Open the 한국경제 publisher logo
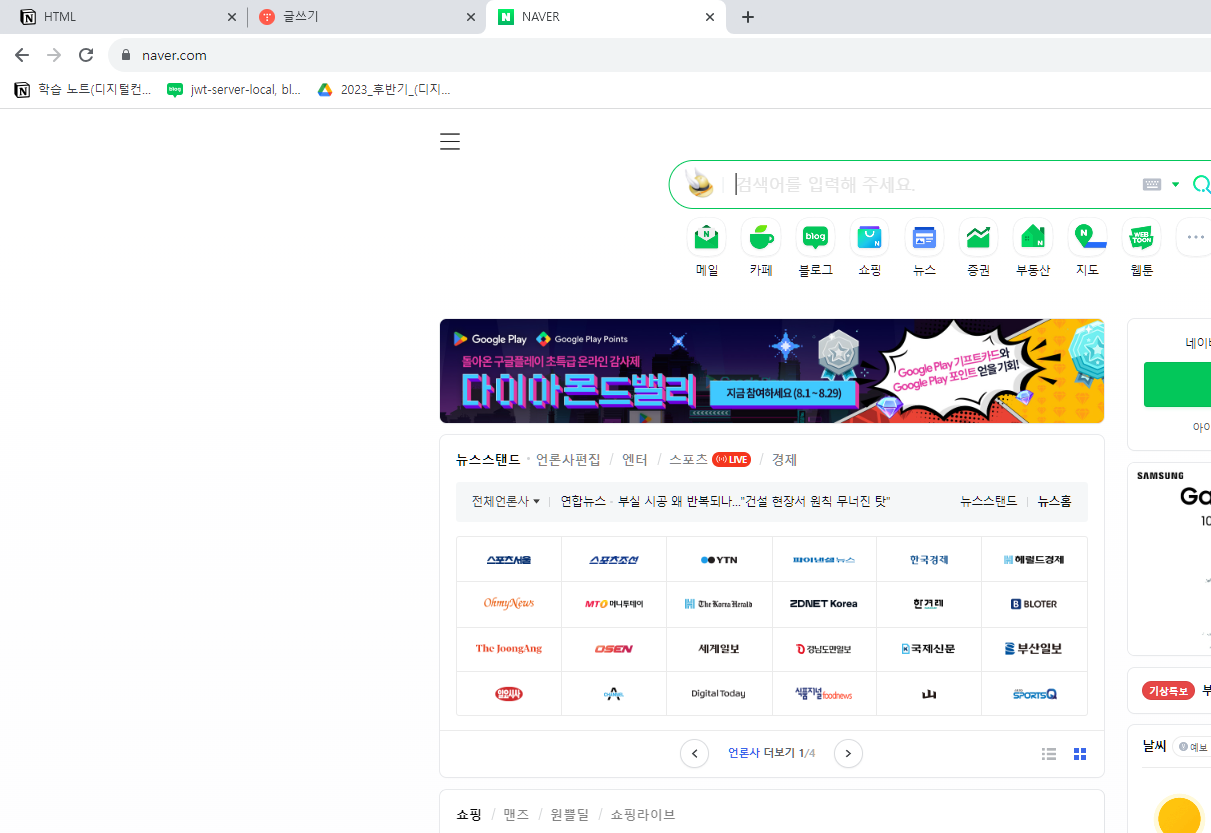This screenshot has height=833, width=1211. [929, 560]
